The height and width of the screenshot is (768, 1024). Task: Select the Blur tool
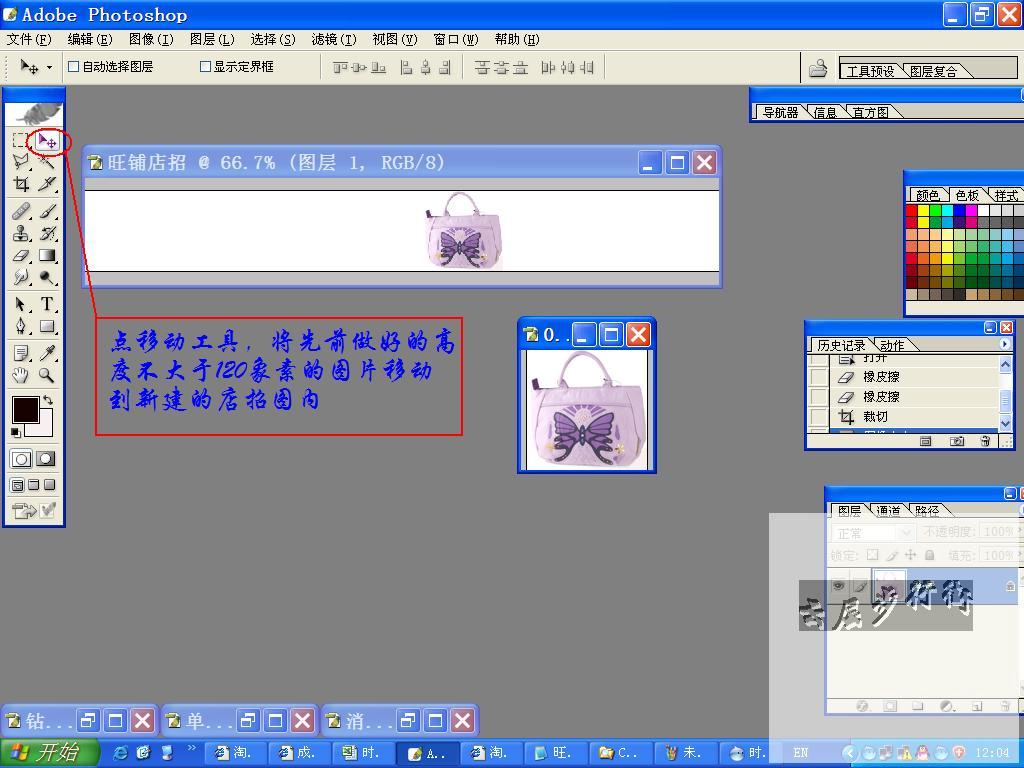coord(20,278)
